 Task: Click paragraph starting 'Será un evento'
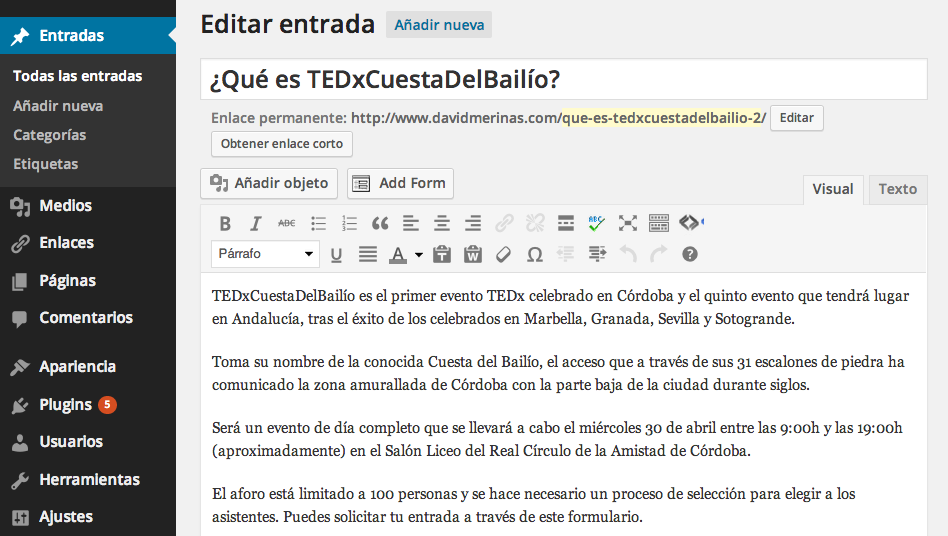[557, 439]
